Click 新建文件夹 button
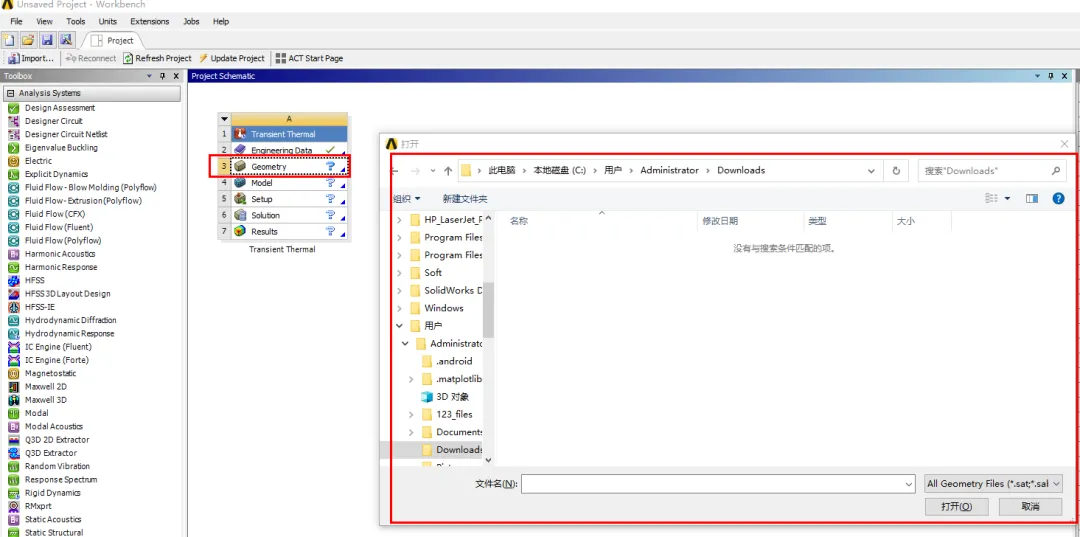 [465, 198]
